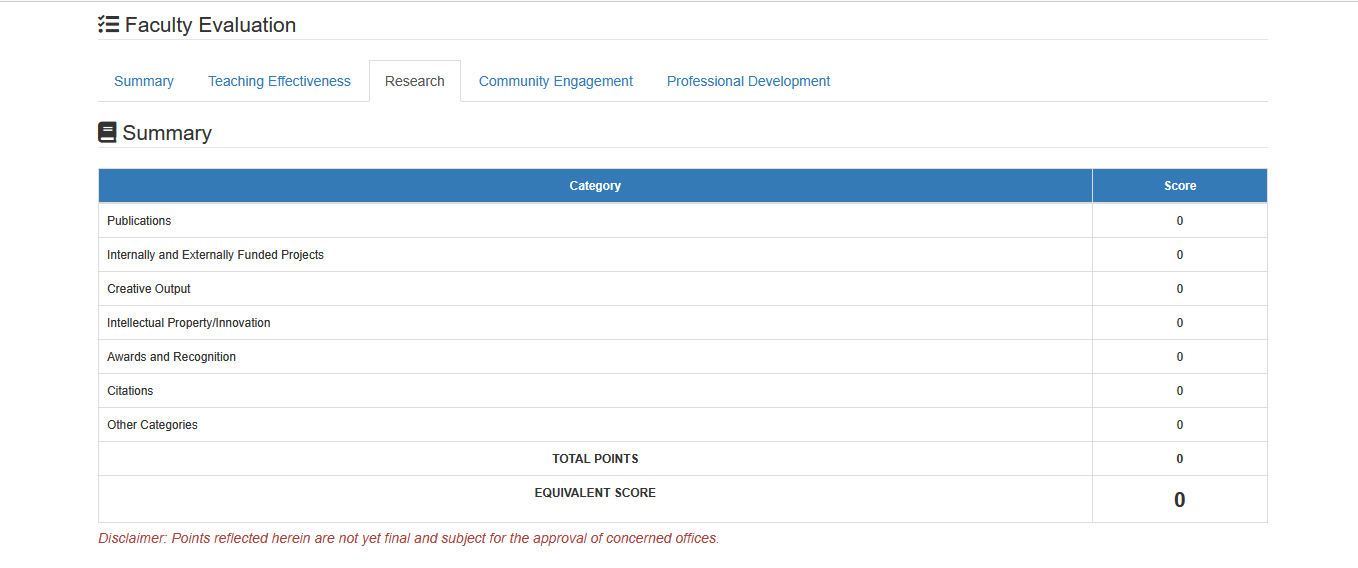Click score value for Intellectual Property/Innovation
Image resolution: width=1358 pixels, height=568 pixels.
tap(1180, 323)
